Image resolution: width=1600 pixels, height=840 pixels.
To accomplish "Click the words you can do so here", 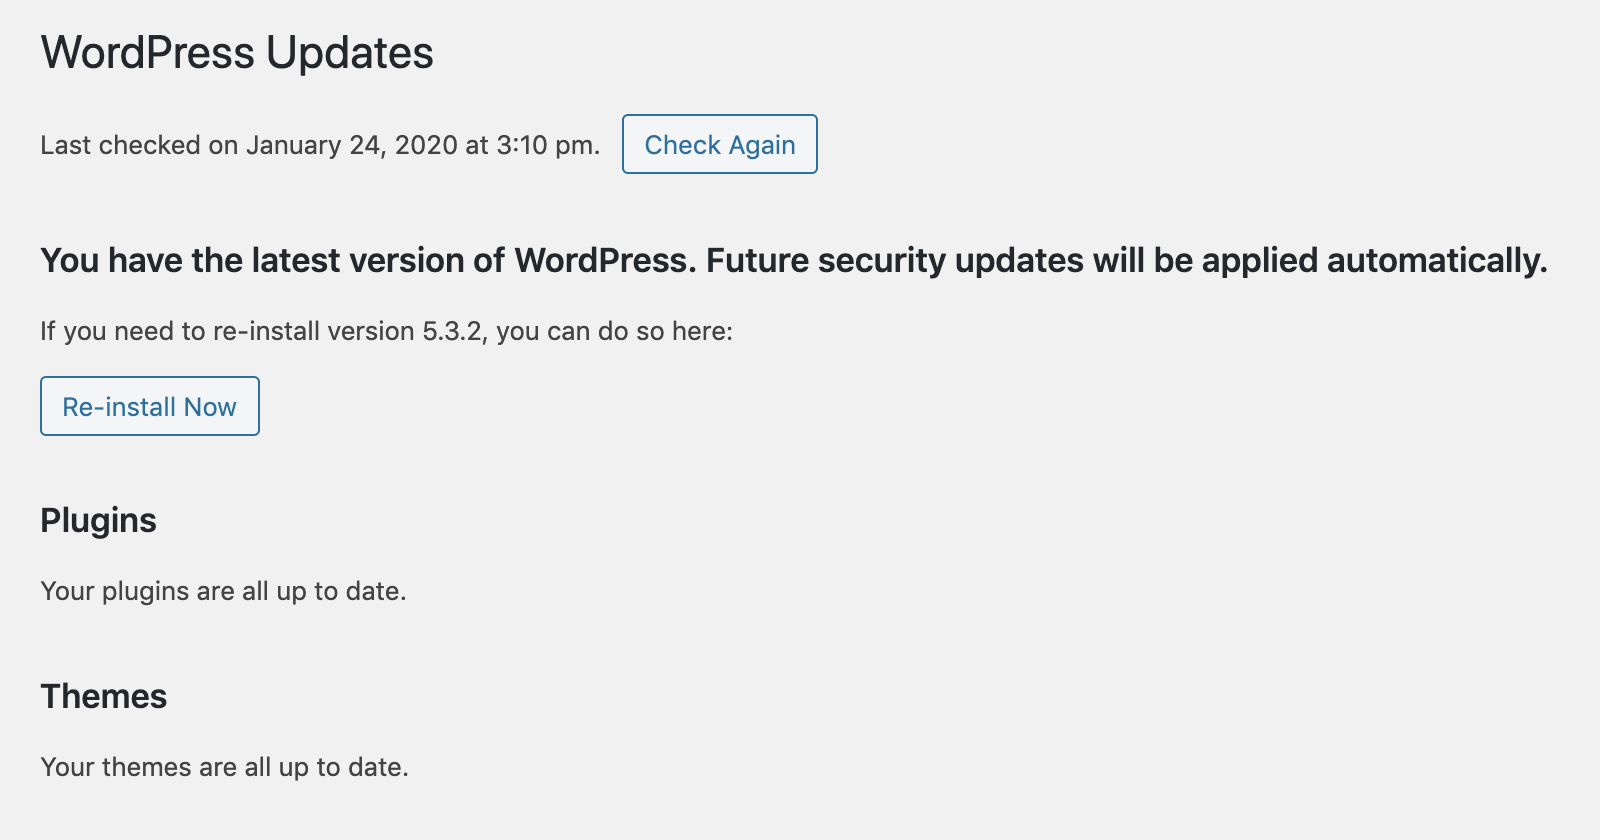I will tap(614, 331).
